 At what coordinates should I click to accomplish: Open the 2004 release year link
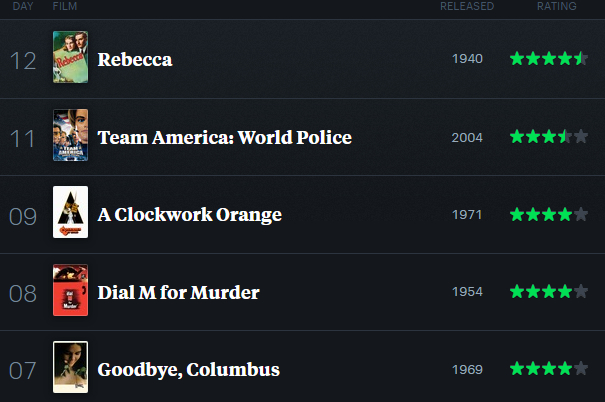pyautogui.click(x=467, y=137)
